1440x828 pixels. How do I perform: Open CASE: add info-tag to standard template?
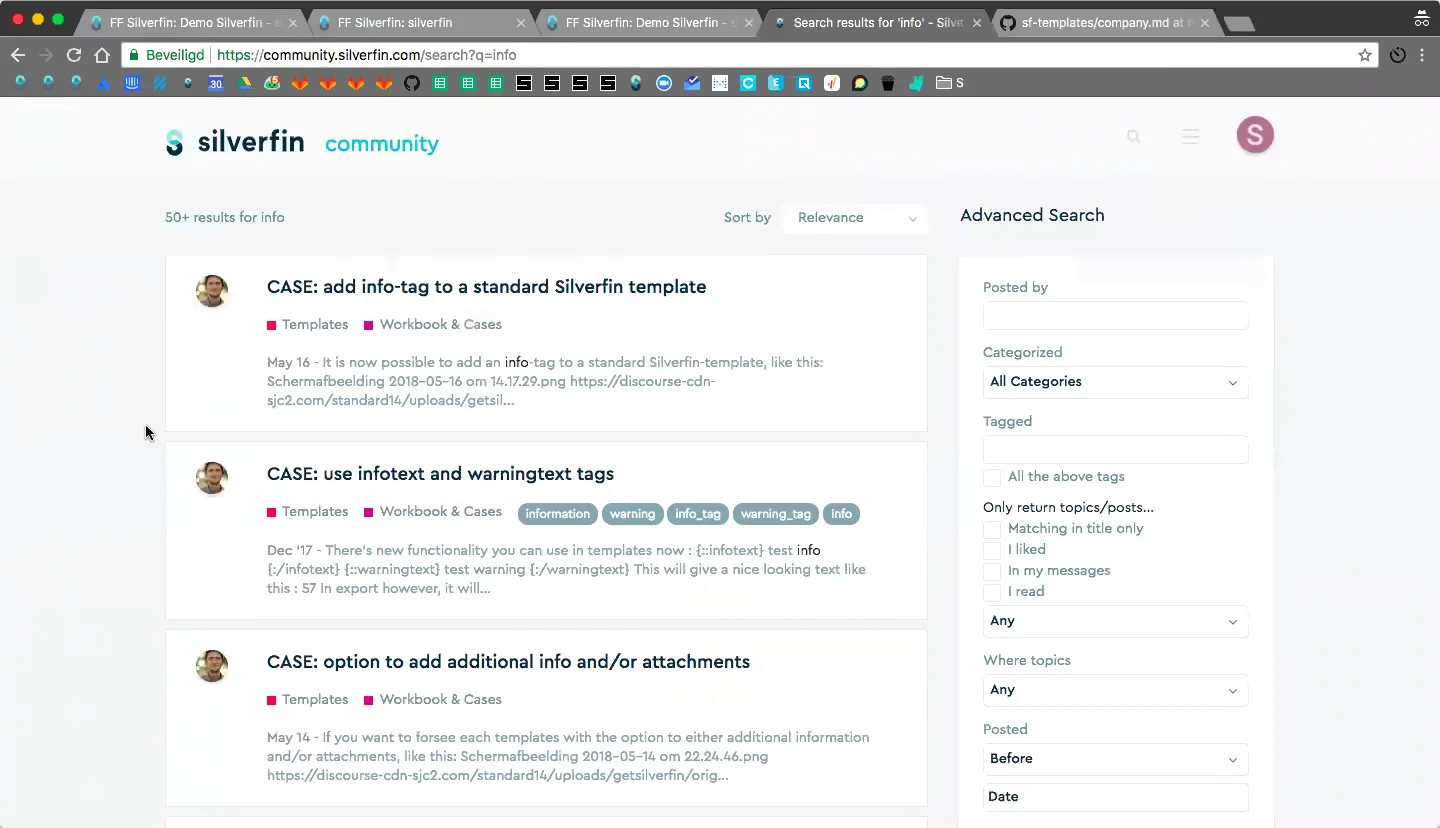[486, 287]
